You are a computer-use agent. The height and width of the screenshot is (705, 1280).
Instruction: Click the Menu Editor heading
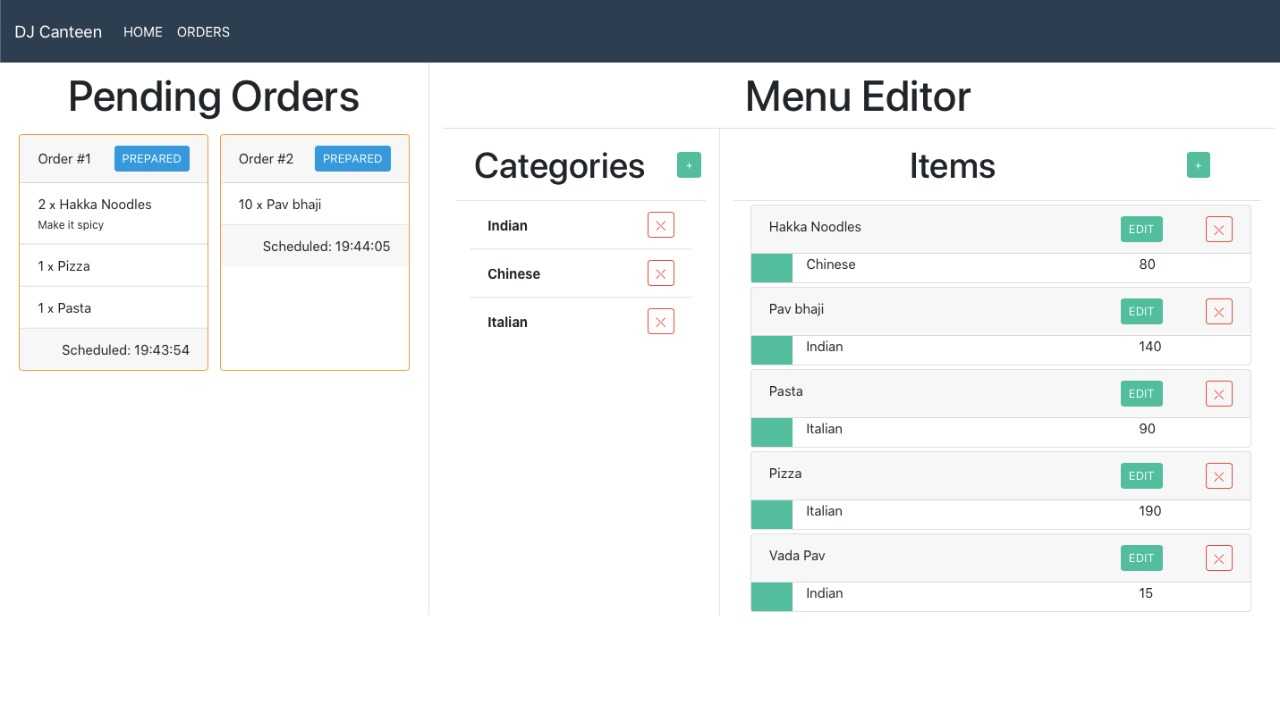(858, 97)
